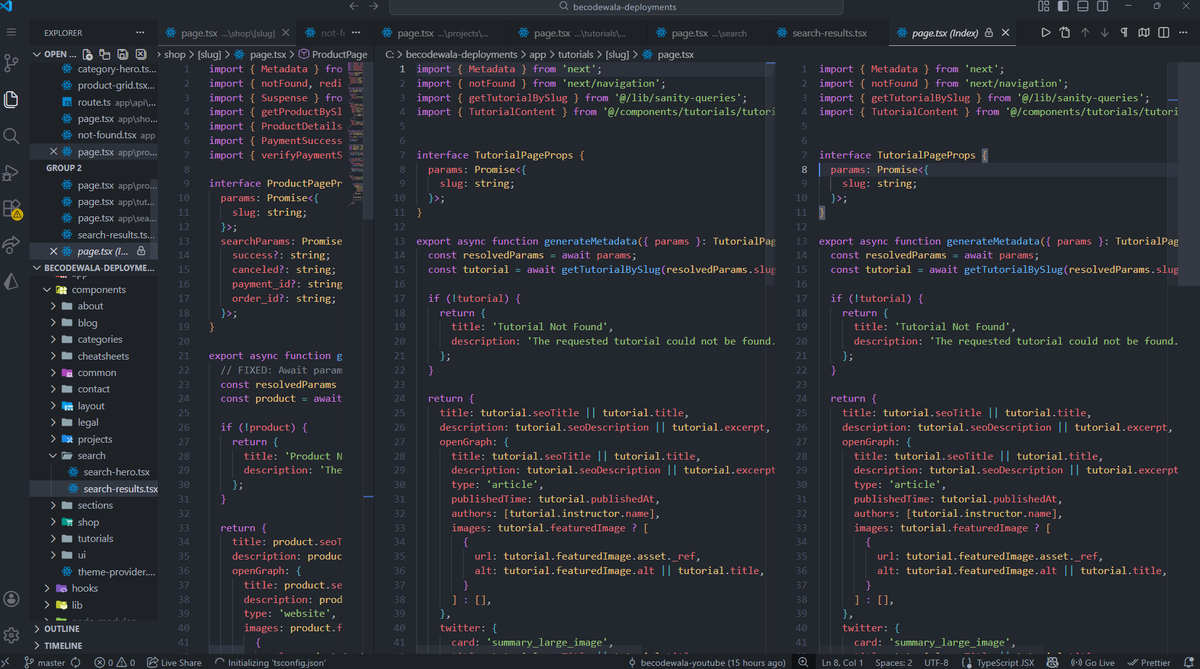Viewport: 1200px width, 669px height.
Task: Run the file with the play icon
Action: coord(1046,33)
